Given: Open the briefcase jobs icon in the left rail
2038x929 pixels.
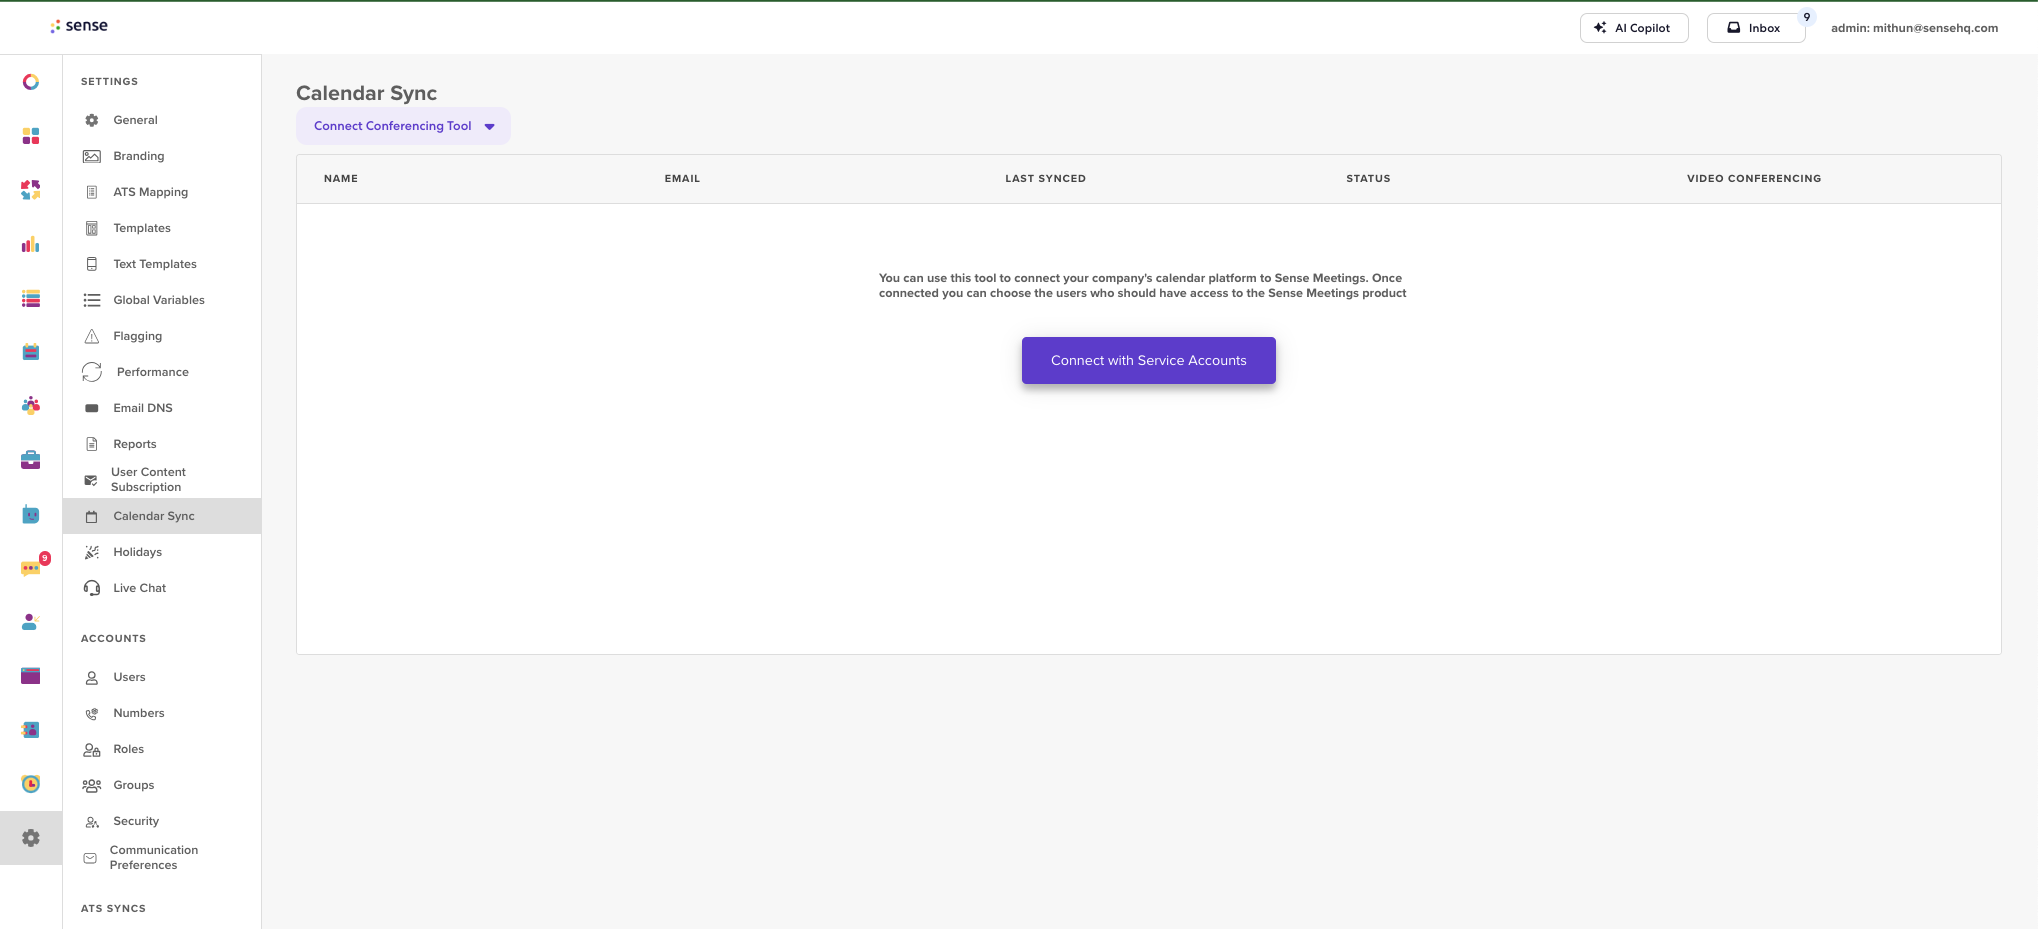Looking at the screenshot, I should [x=31, y=460].
